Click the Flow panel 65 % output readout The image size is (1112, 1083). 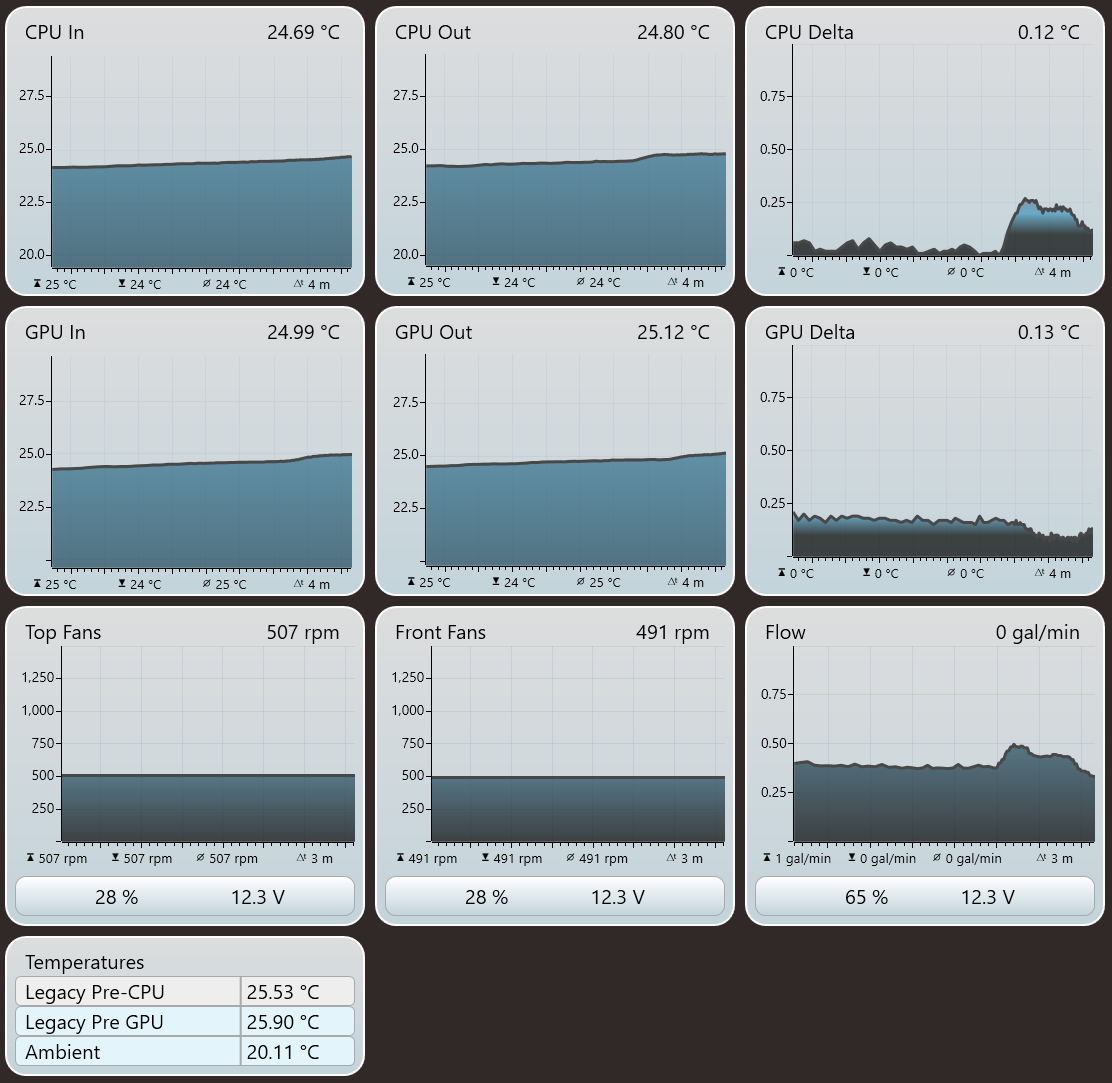click(866, 897)
